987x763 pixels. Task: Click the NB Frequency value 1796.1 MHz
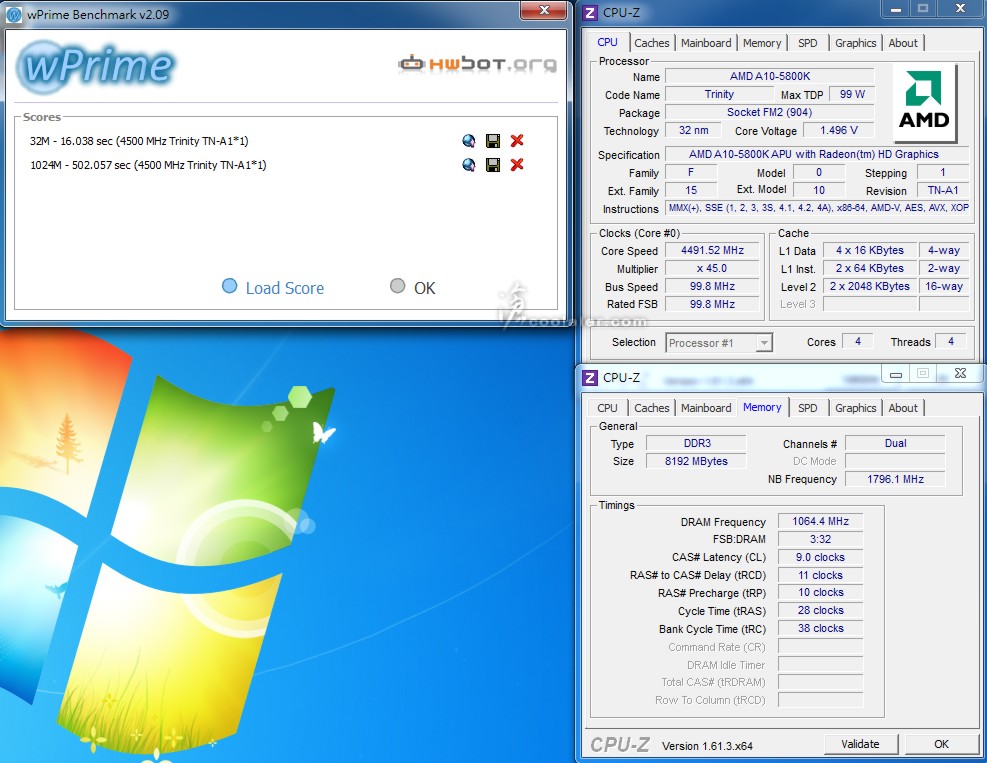tap(895, 479)
